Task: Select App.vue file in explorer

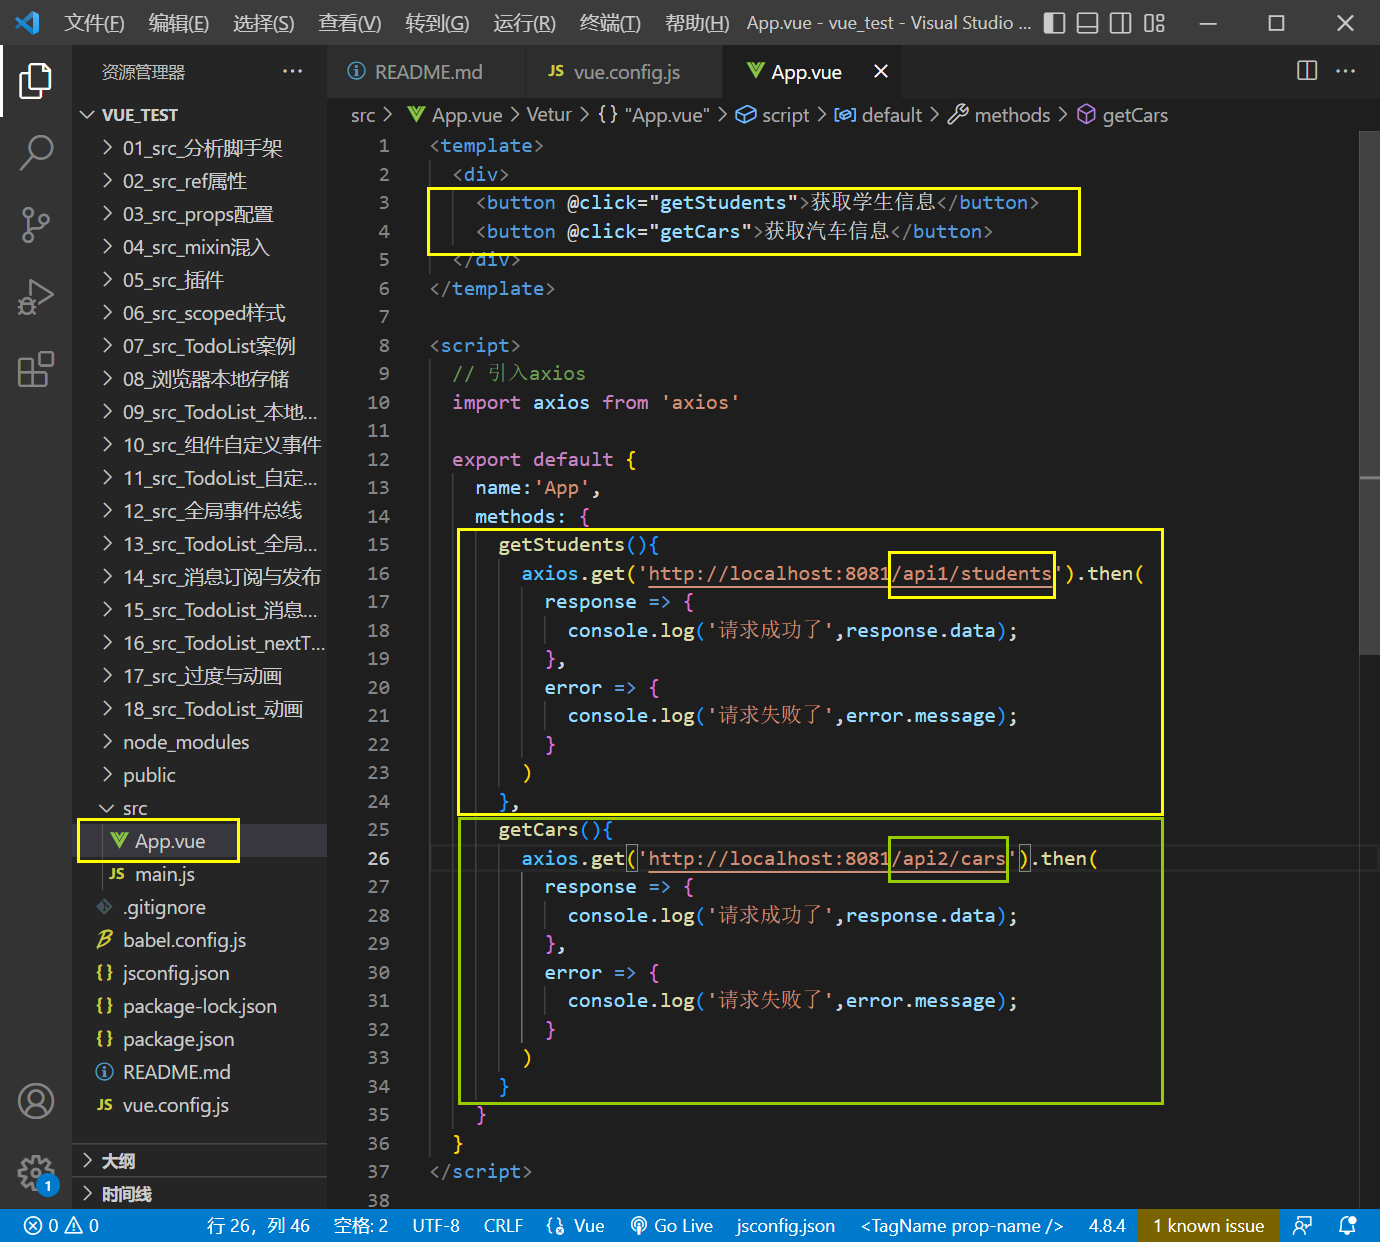Action: pos(200,841)
